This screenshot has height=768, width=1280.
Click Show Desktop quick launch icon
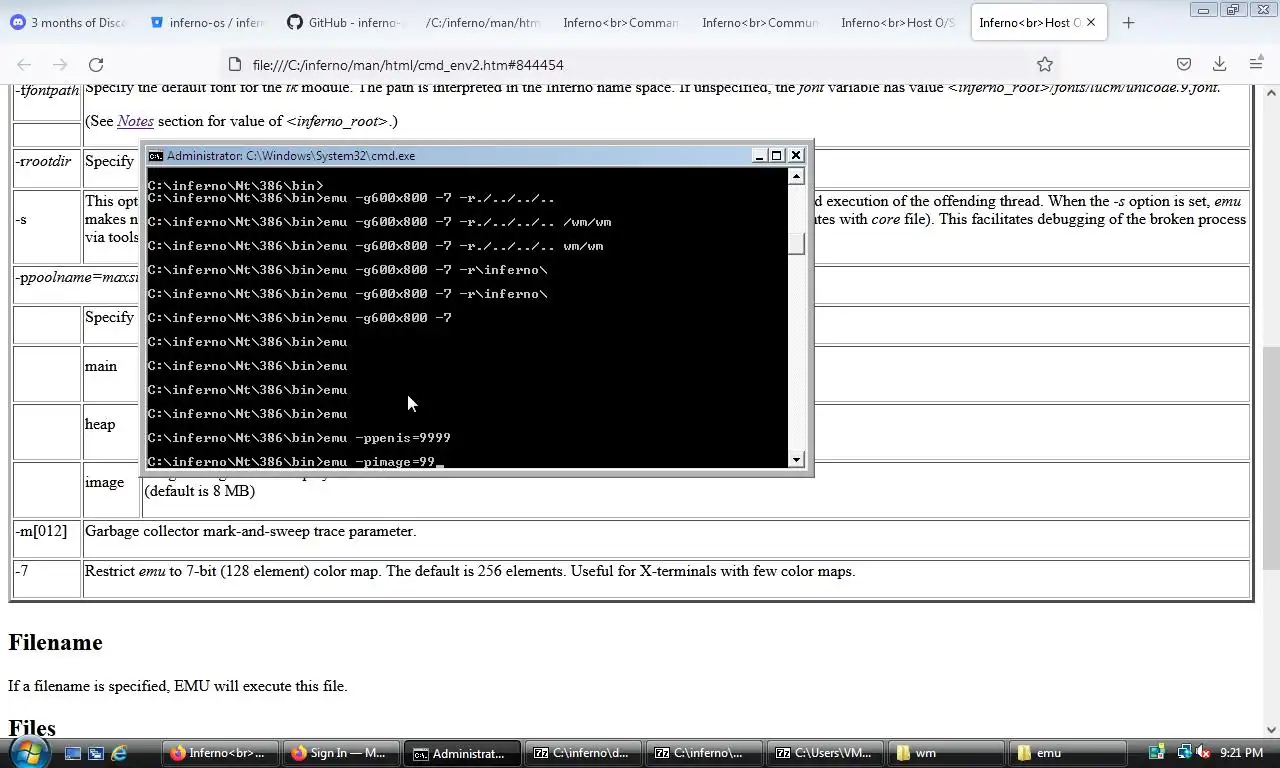point(73,753)
